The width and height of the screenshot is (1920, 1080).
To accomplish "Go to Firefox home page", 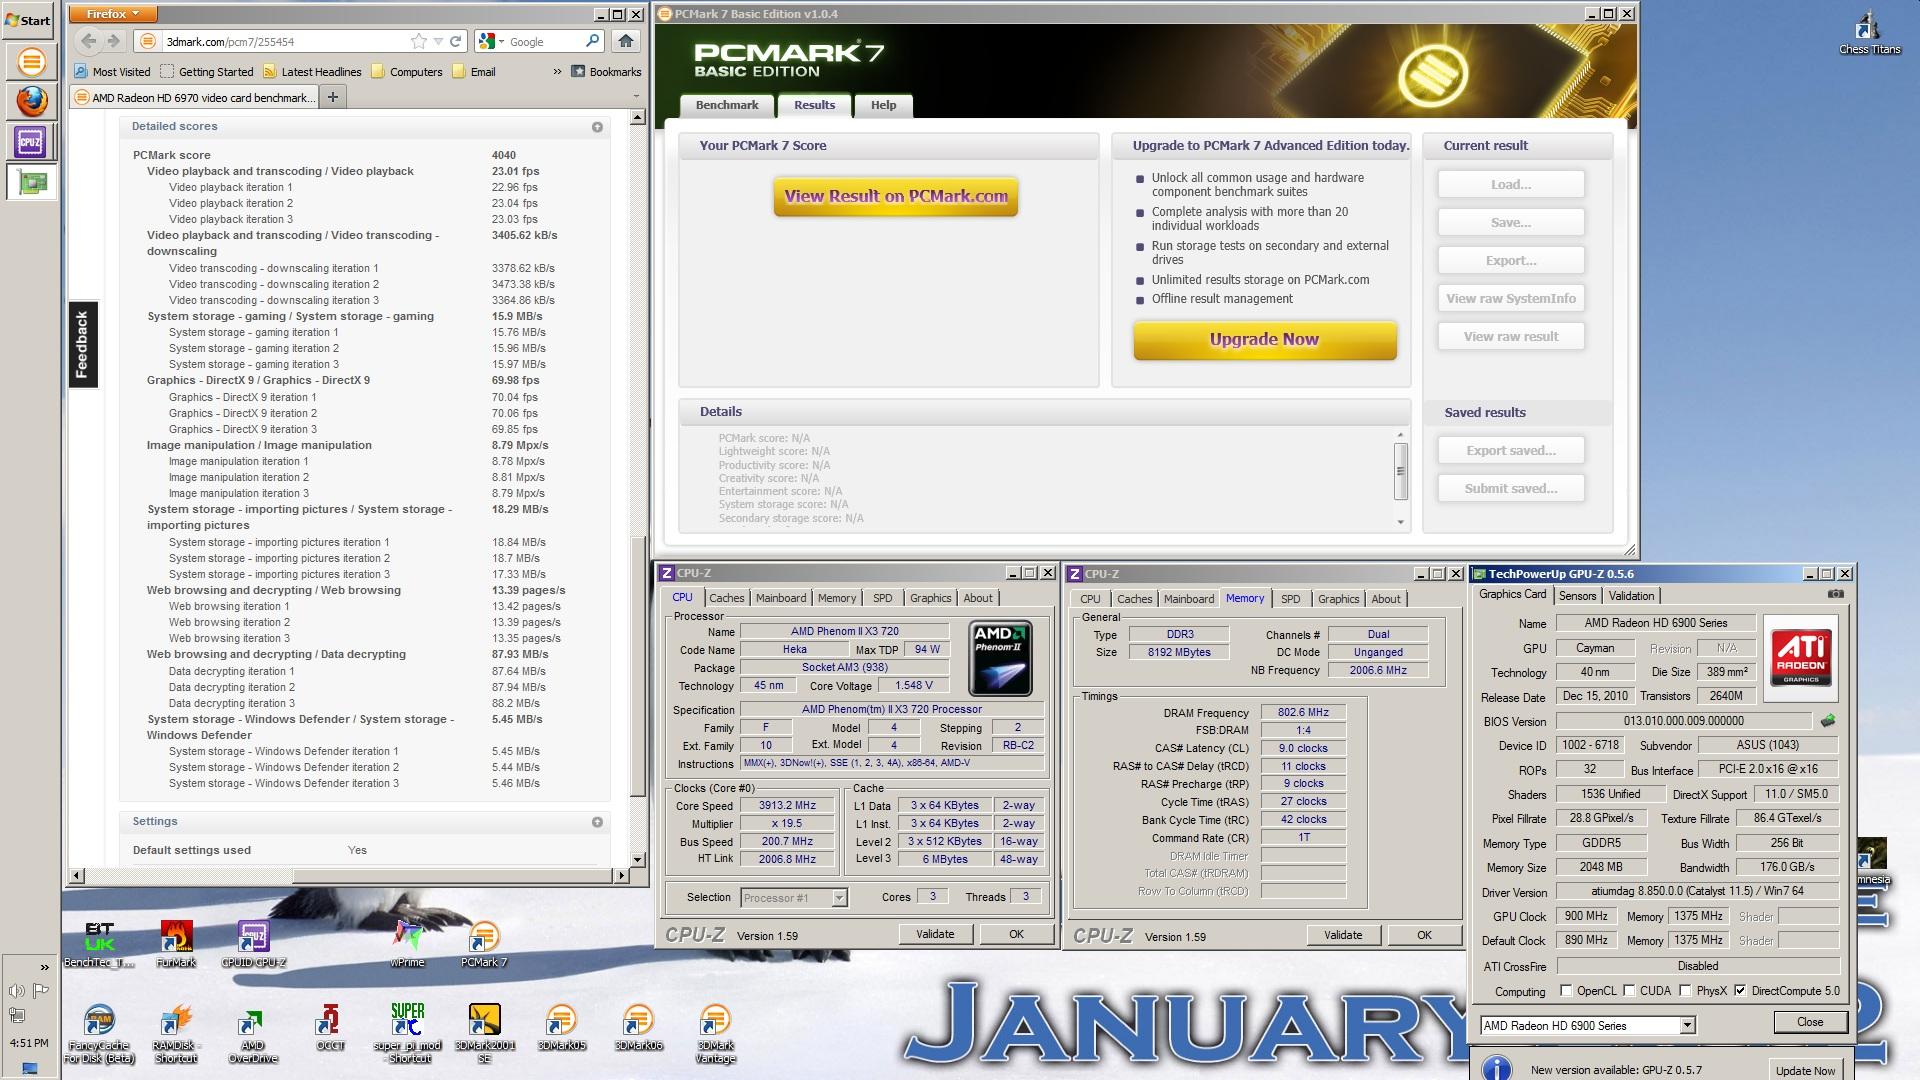I will tap(626, 41).
